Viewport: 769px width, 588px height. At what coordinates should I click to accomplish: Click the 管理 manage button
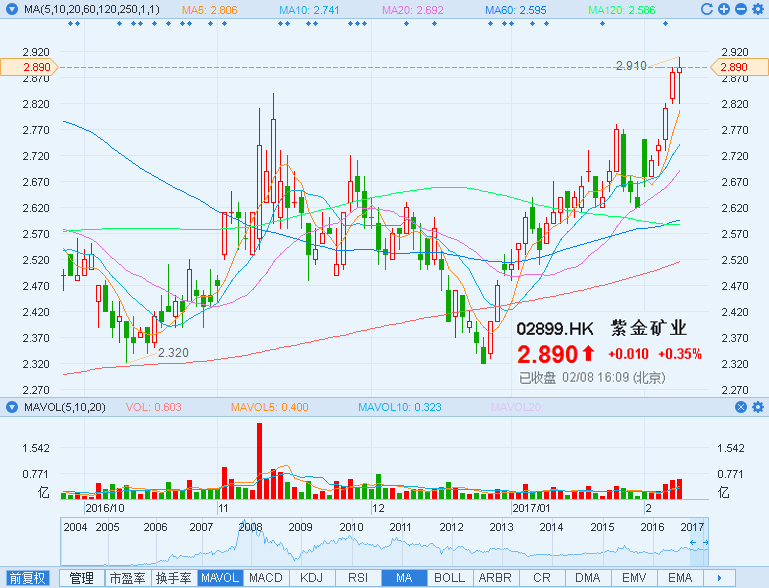[x=81, y=578]
